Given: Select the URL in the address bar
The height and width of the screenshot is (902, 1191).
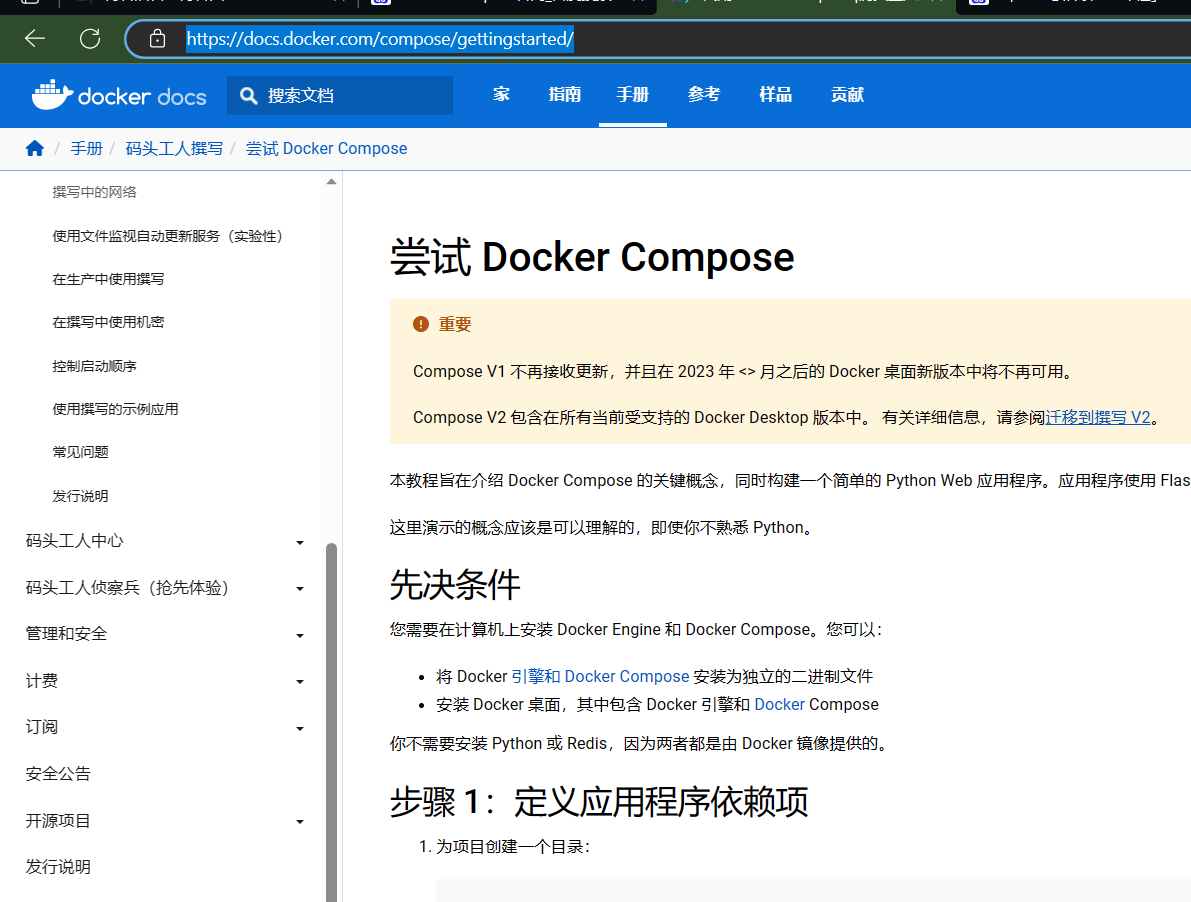Looking at the screenshot, I should coord(380,39).
